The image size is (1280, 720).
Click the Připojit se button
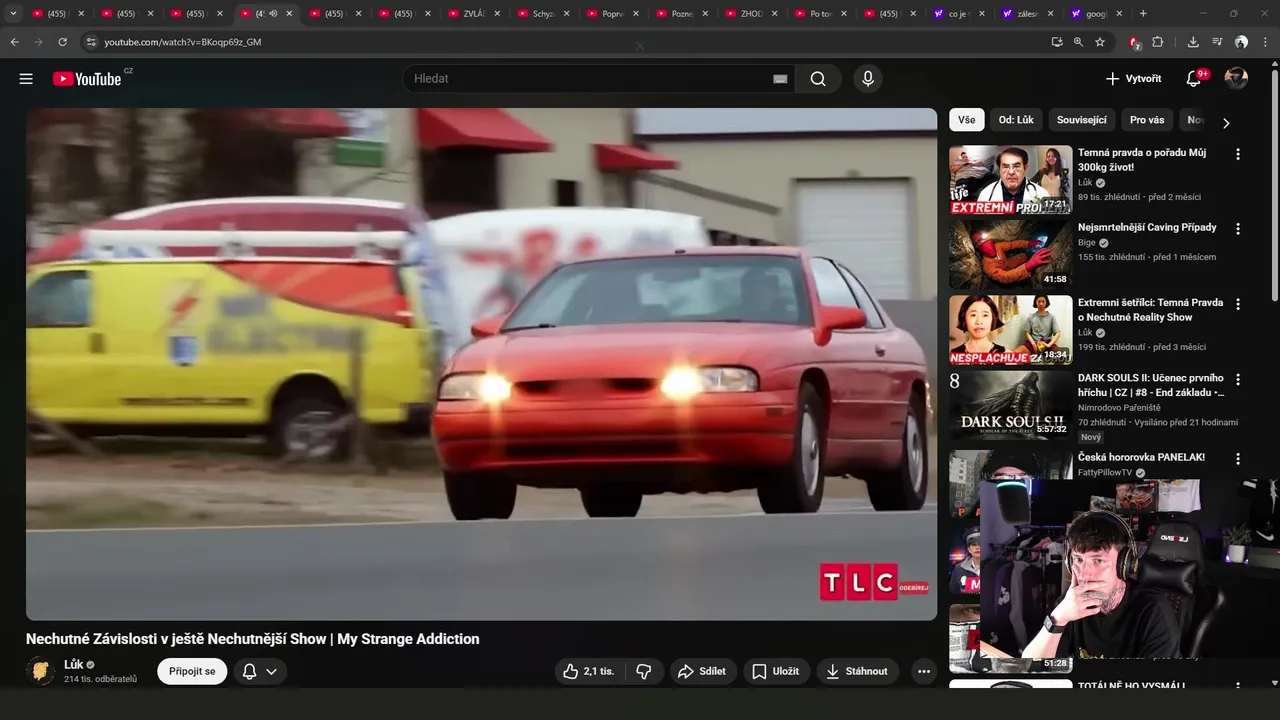click(192, 671)
